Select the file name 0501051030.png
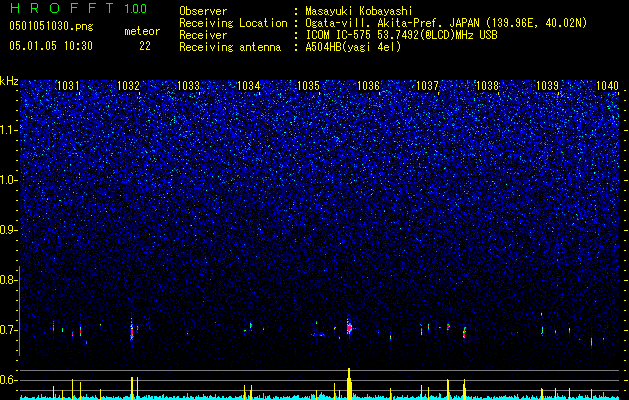 click(51, 27)
